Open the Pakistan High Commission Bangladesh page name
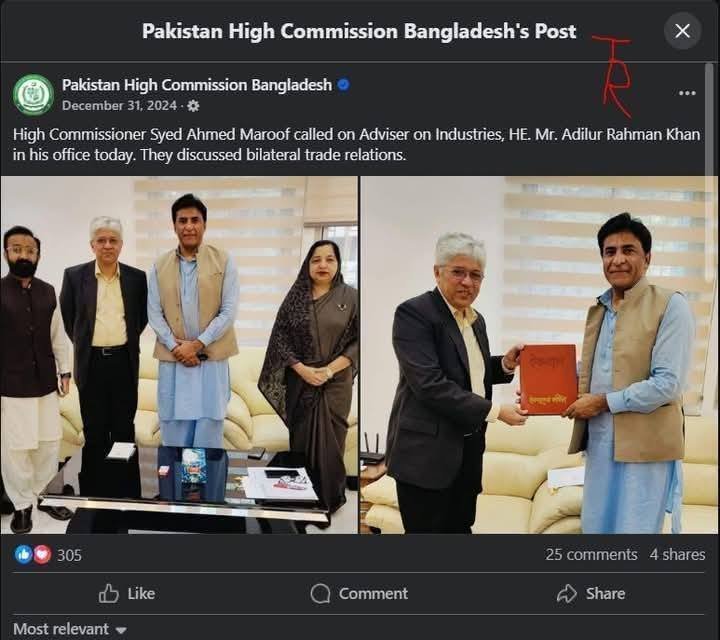720x640 pixels. point(197,85)
